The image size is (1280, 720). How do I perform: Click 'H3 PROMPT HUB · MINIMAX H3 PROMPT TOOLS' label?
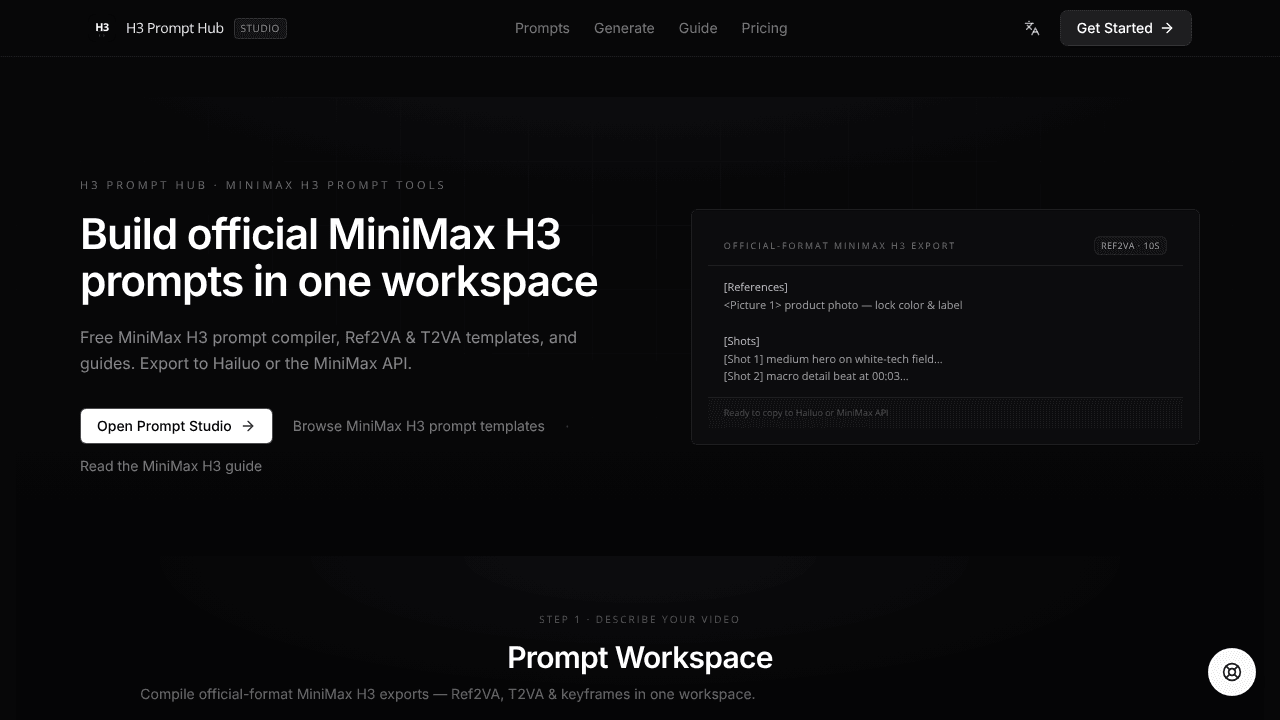tap(263, 185)
